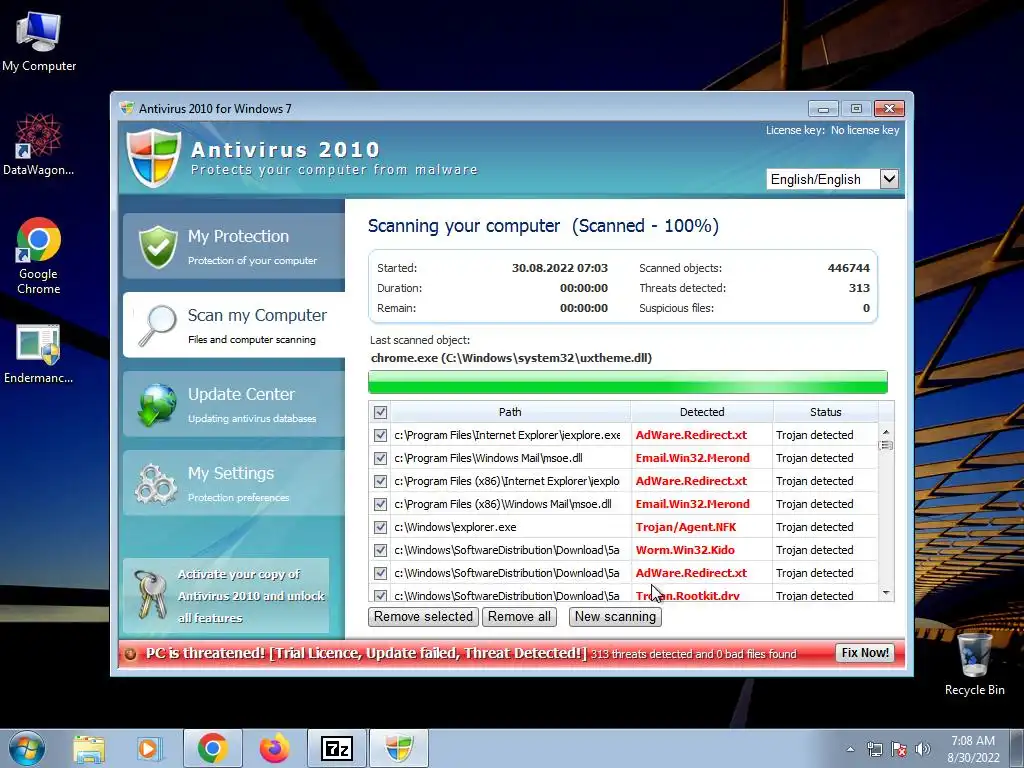Click the Detected column header
This screenshot has width=1024, height=768.
(702, 412)
